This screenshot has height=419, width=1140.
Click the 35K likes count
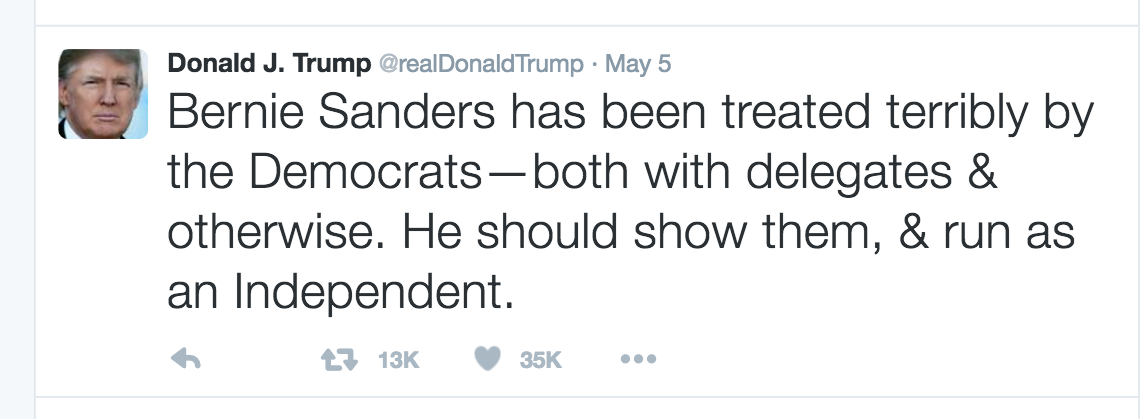click(x=541, y=360)
